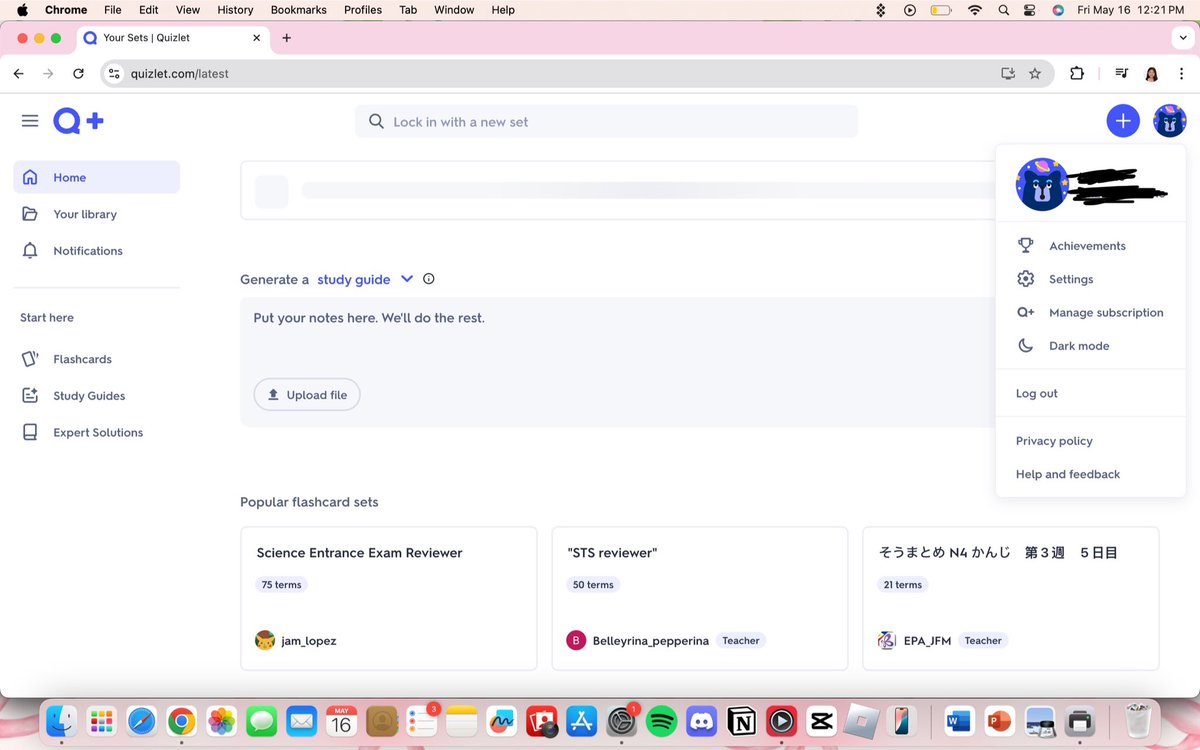Select Achievements in the profile menu
Viewport: 1200px width, 750px height.
point(1090,246)
